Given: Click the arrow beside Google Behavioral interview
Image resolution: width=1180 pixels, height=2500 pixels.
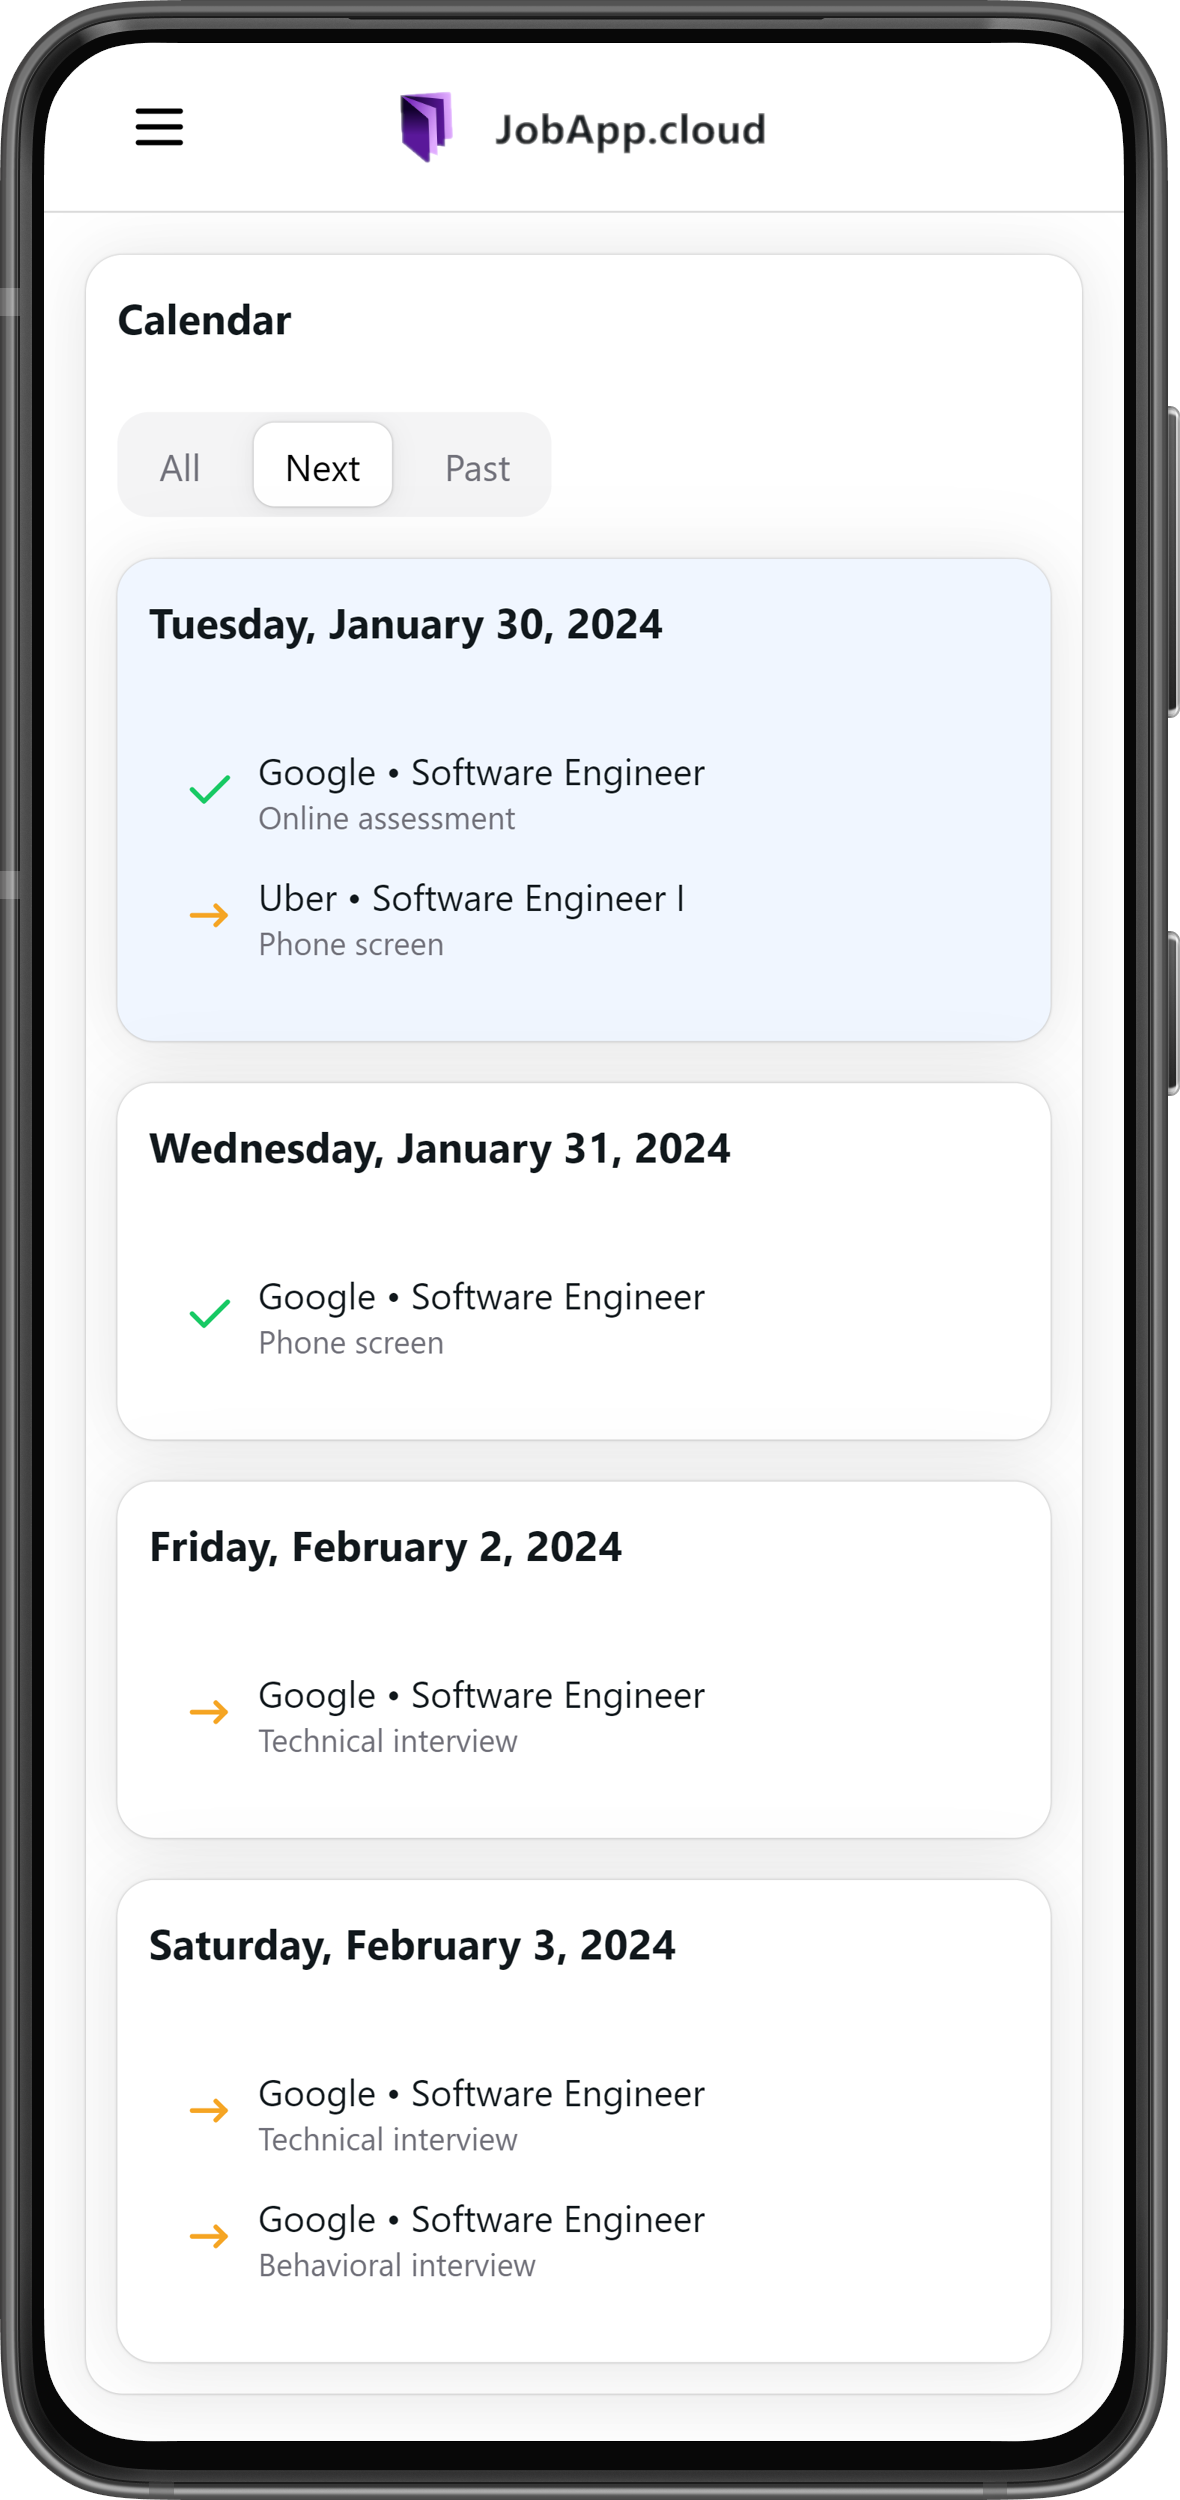Looking at the screenshot, I should [211, 2236].
